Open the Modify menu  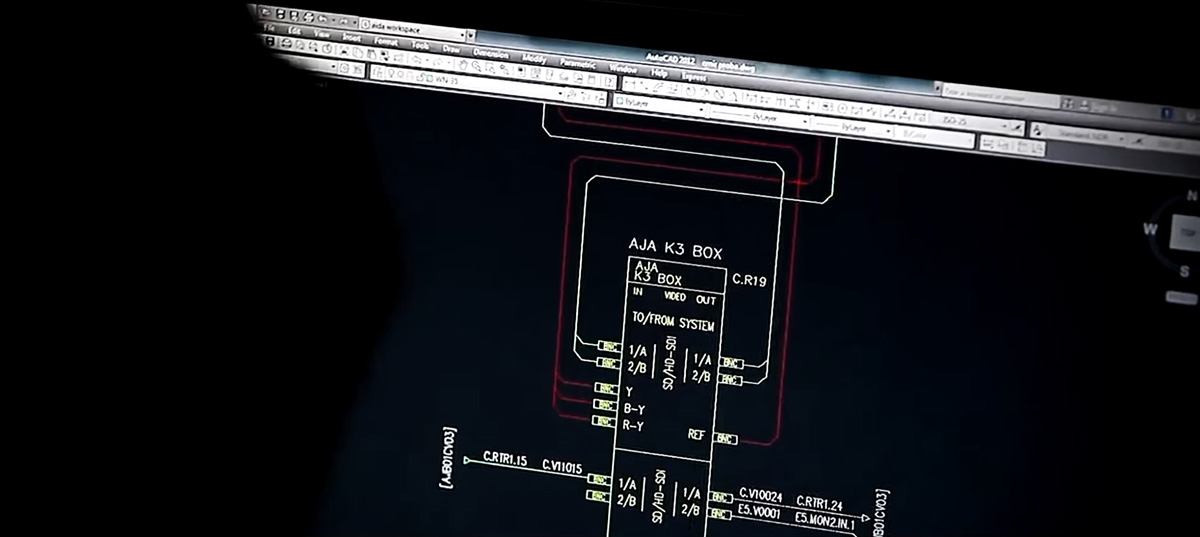(x=534, y=59)
